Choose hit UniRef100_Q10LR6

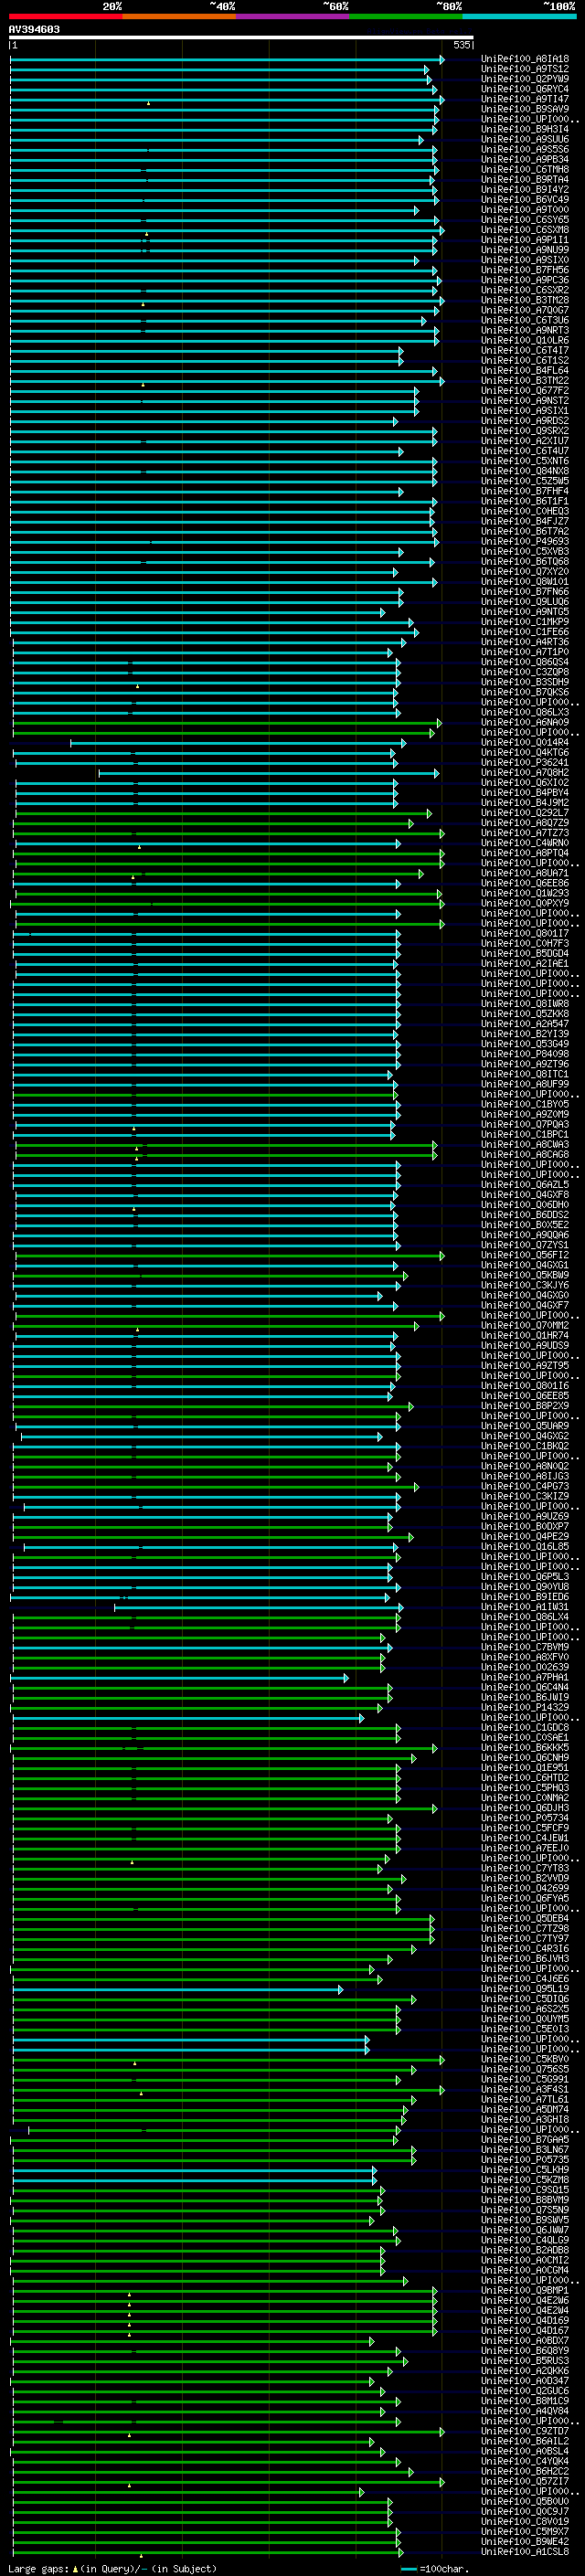click(x=525, y=340)
